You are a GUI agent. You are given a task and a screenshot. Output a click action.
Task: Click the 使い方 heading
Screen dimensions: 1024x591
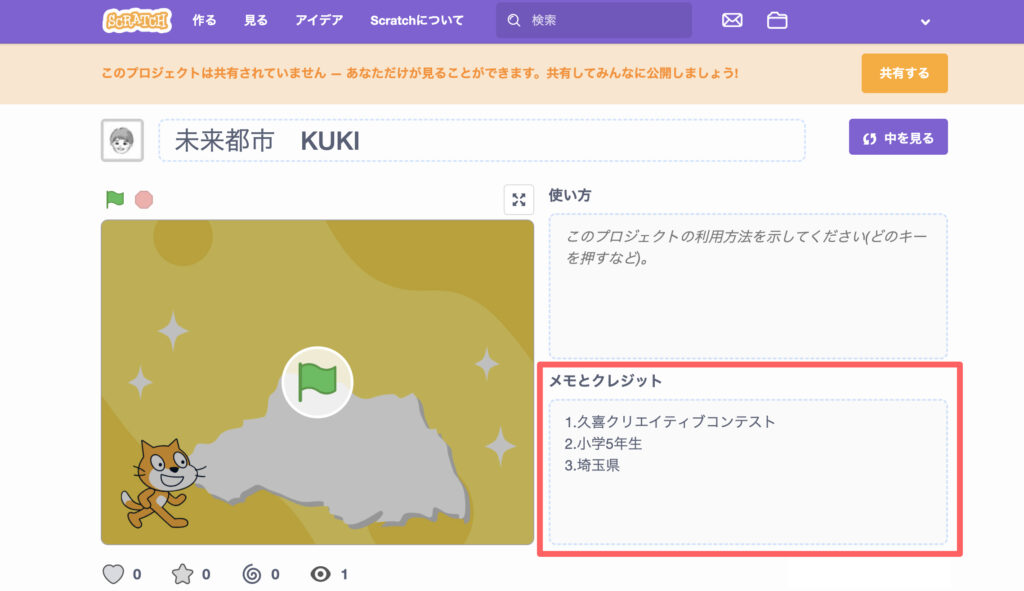click(569, 195)
